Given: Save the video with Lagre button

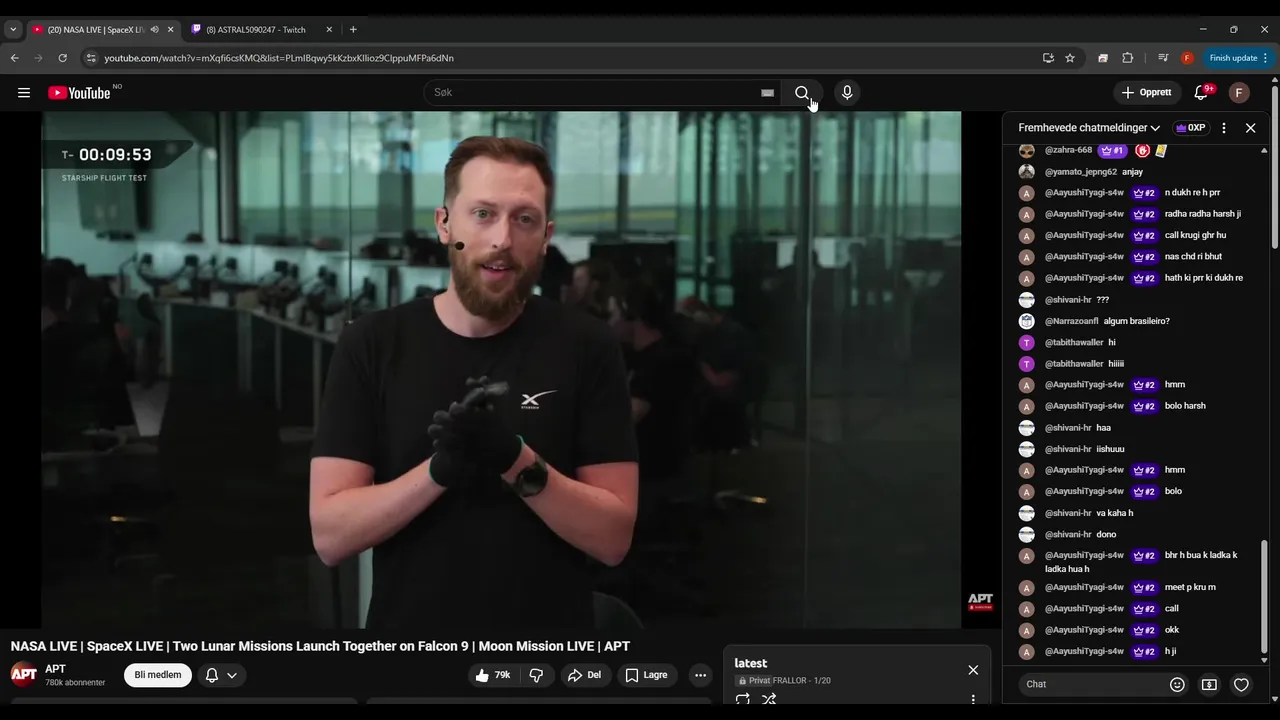Looking at the screenshot, I should click(x=646, y=675).
